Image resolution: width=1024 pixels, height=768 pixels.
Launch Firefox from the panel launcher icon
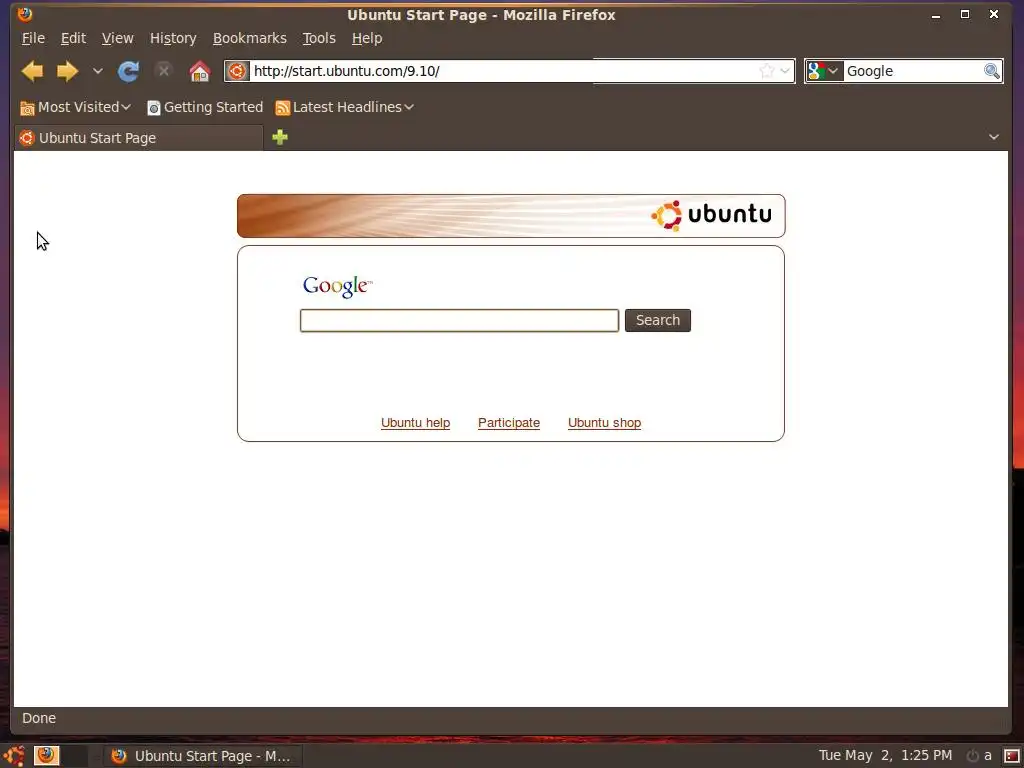click(46, 755)
